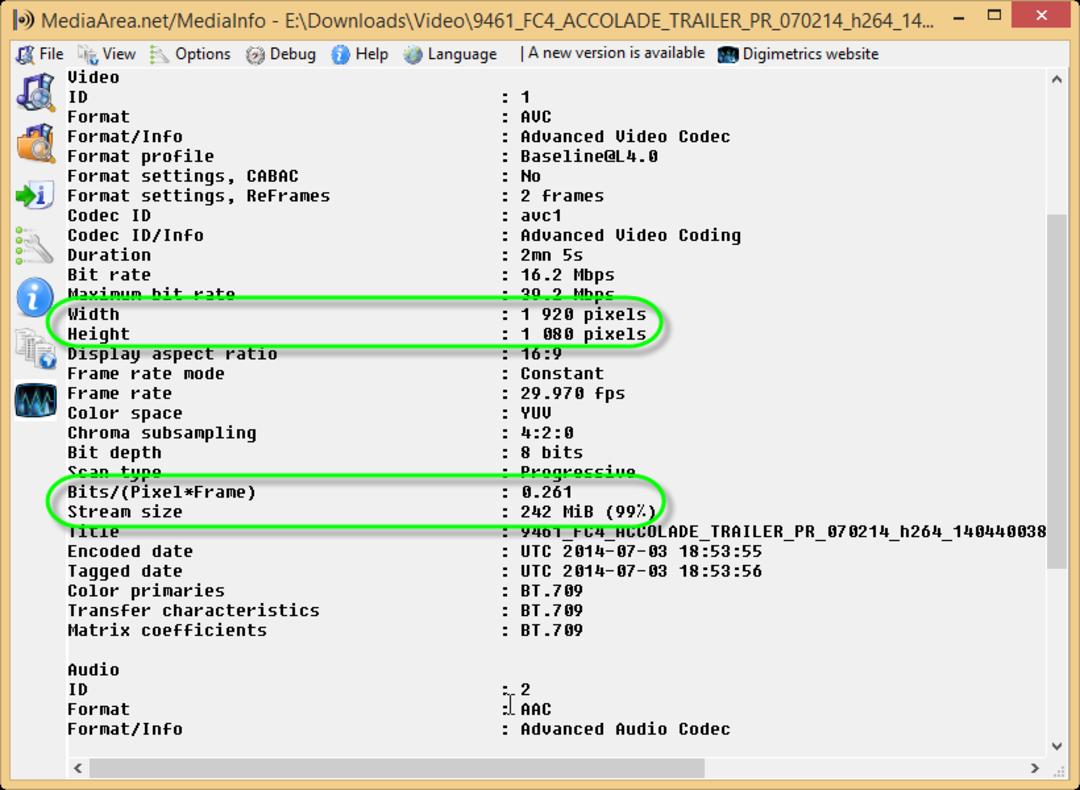Click the '8 bits' bit depth value
The width and height of the screenshot is (1080, 790).
(552, 453)
